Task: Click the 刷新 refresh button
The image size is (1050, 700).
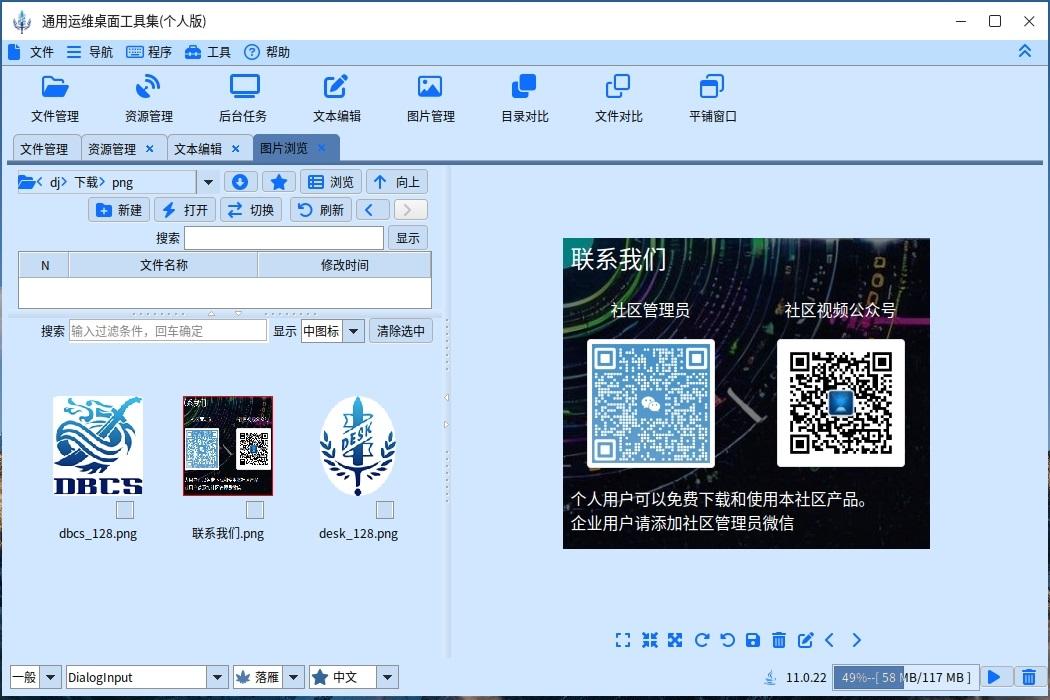Action: tap(321, 210)
